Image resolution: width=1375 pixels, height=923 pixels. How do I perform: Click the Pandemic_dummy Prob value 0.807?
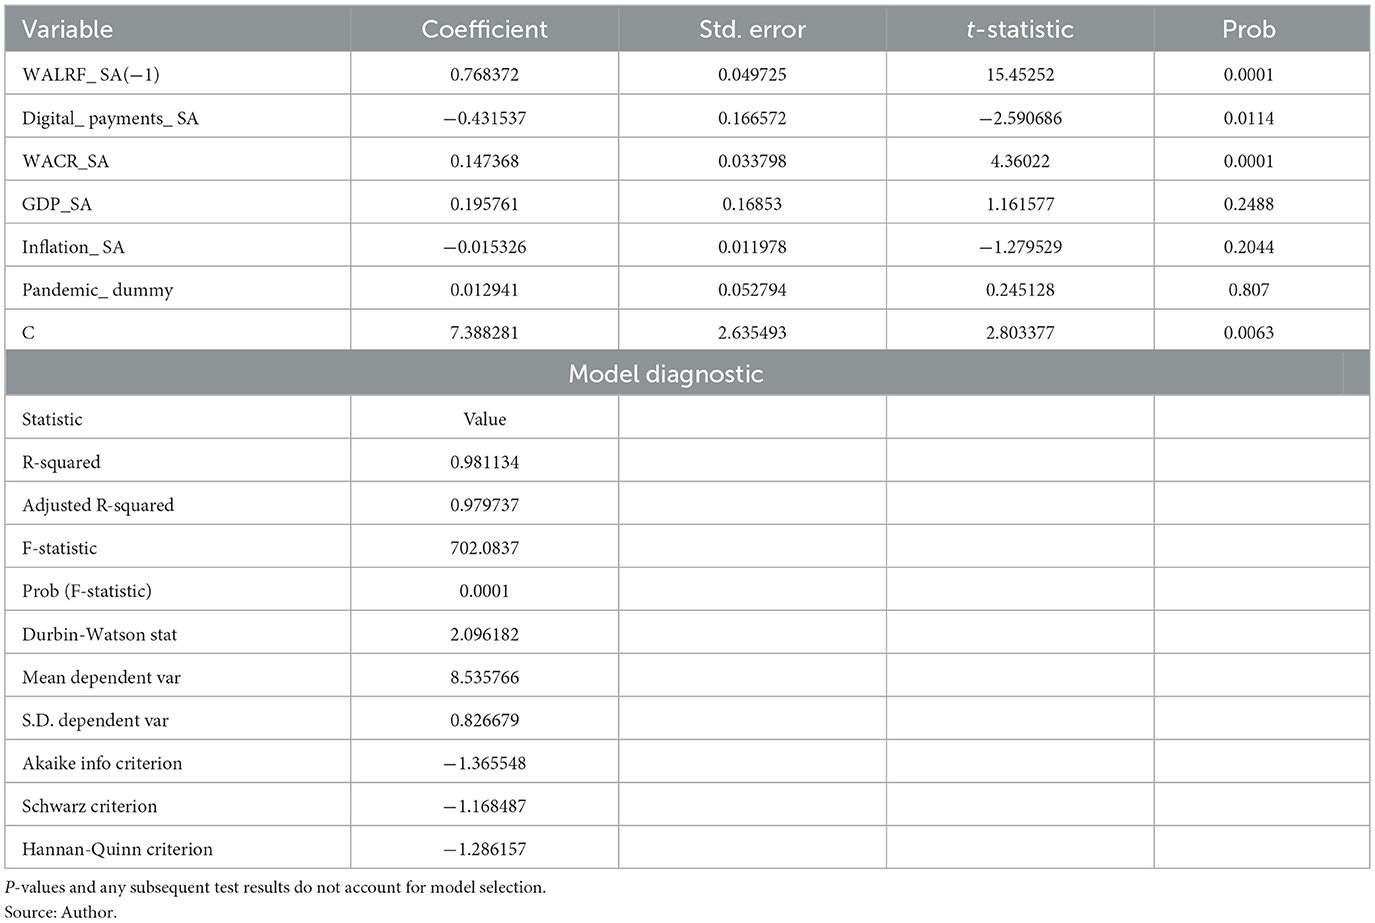[1248, 290]
